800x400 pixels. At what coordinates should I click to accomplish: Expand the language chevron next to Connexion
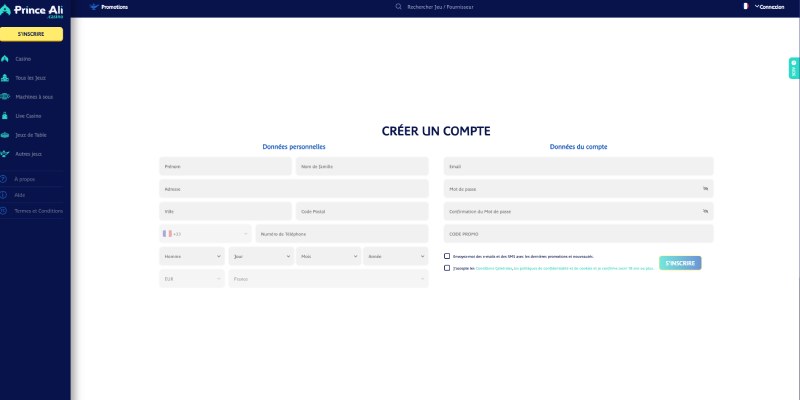[757, 7]
